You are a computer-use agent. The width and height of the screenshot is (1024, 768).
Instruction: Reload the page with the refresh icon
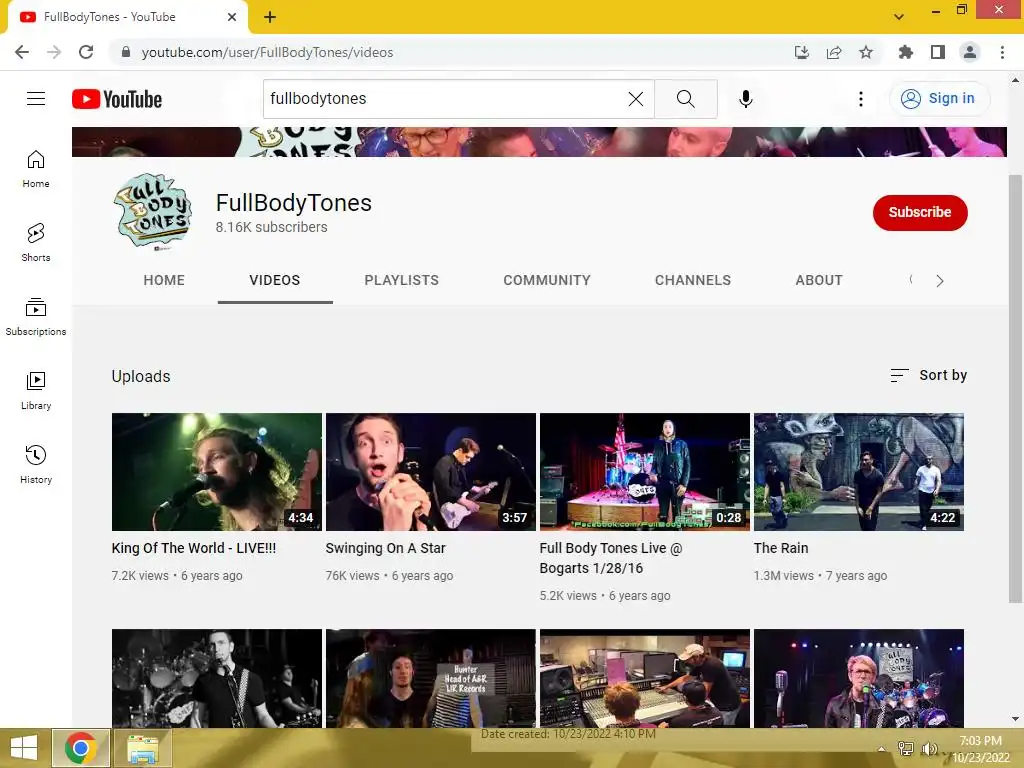(86, 52)
